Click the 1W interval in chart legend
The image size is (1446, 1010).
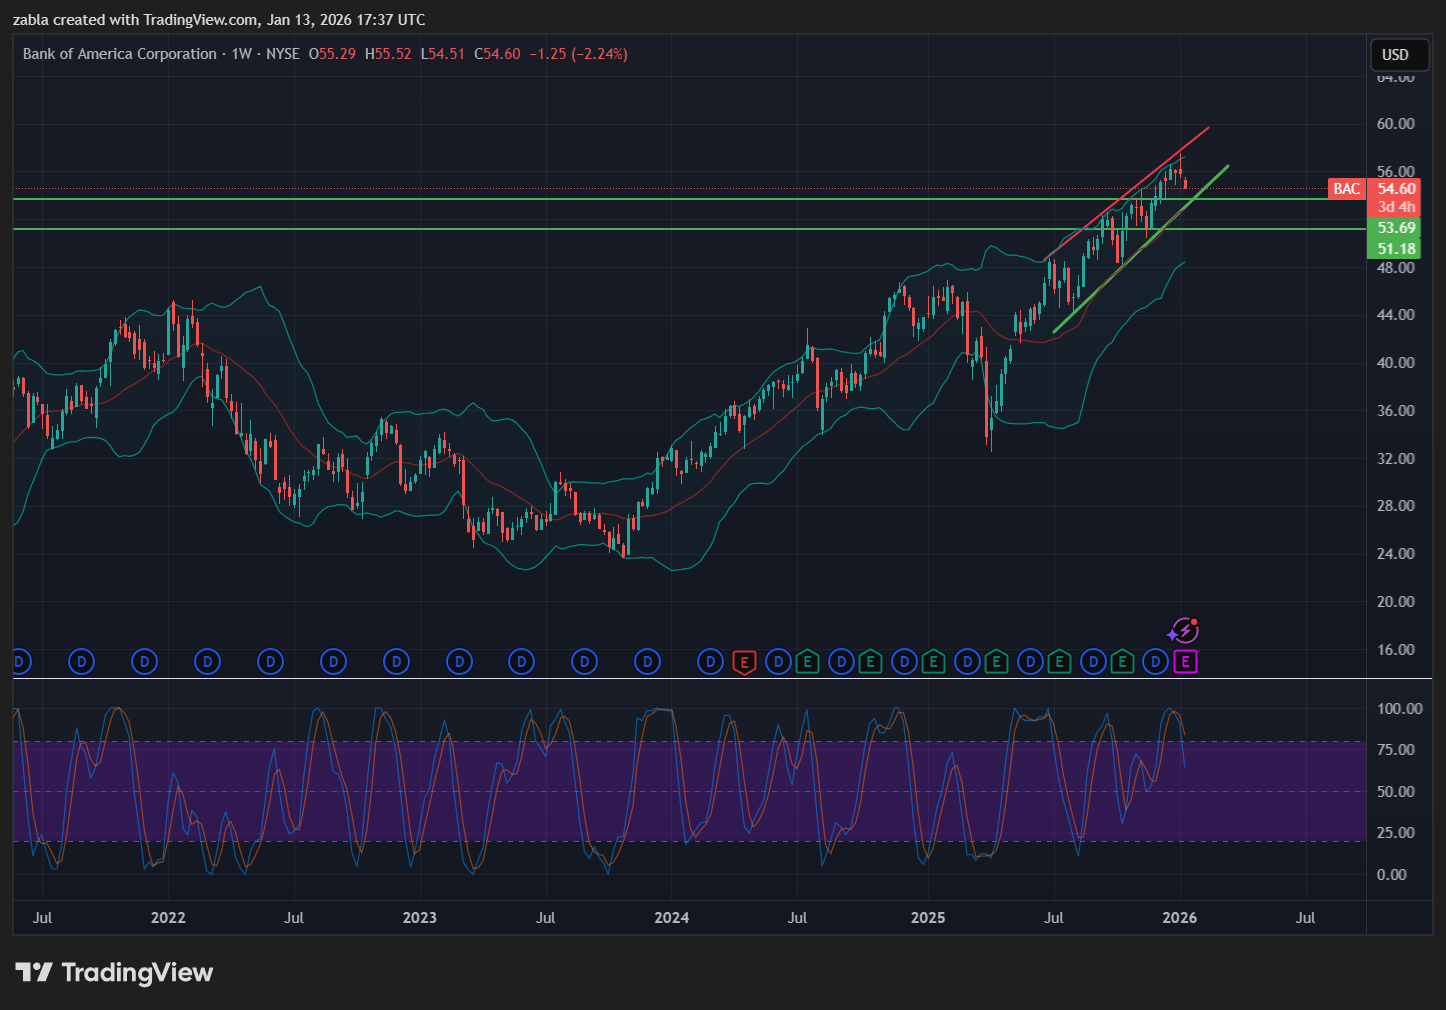click(x=241, y=54)
